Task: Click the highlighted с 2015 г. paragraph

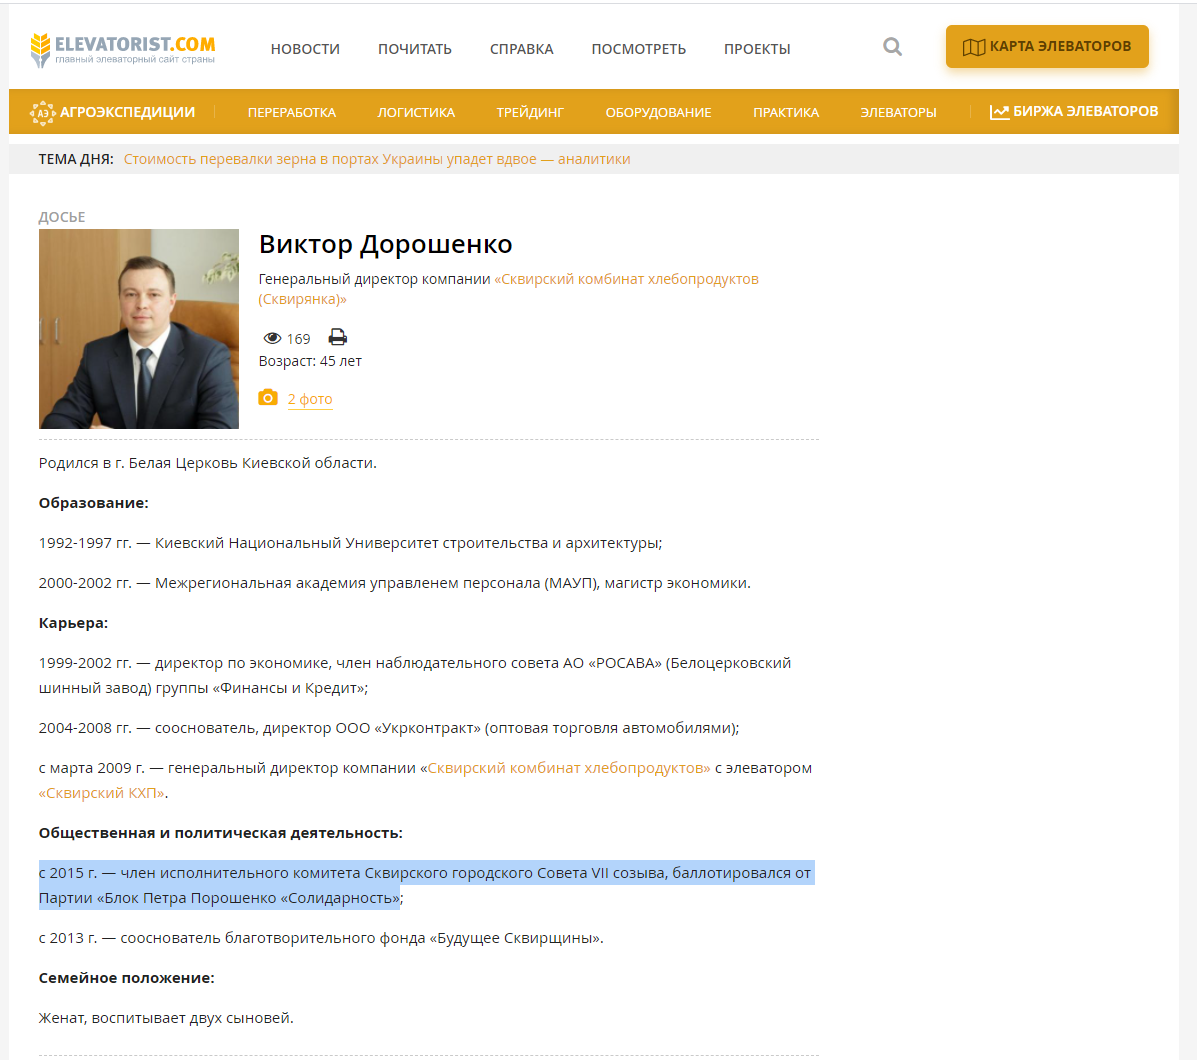Action: coord(425,885)
